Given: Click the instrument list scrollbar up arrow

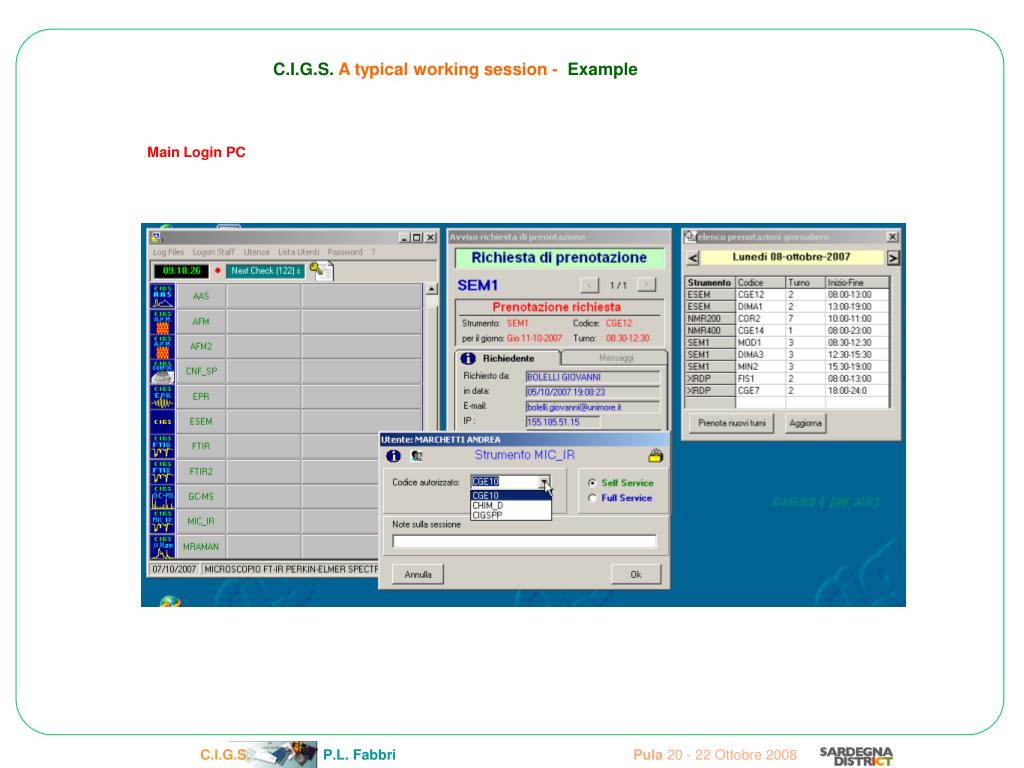Looking at the screenshot, I should click(x=432, y=288).
